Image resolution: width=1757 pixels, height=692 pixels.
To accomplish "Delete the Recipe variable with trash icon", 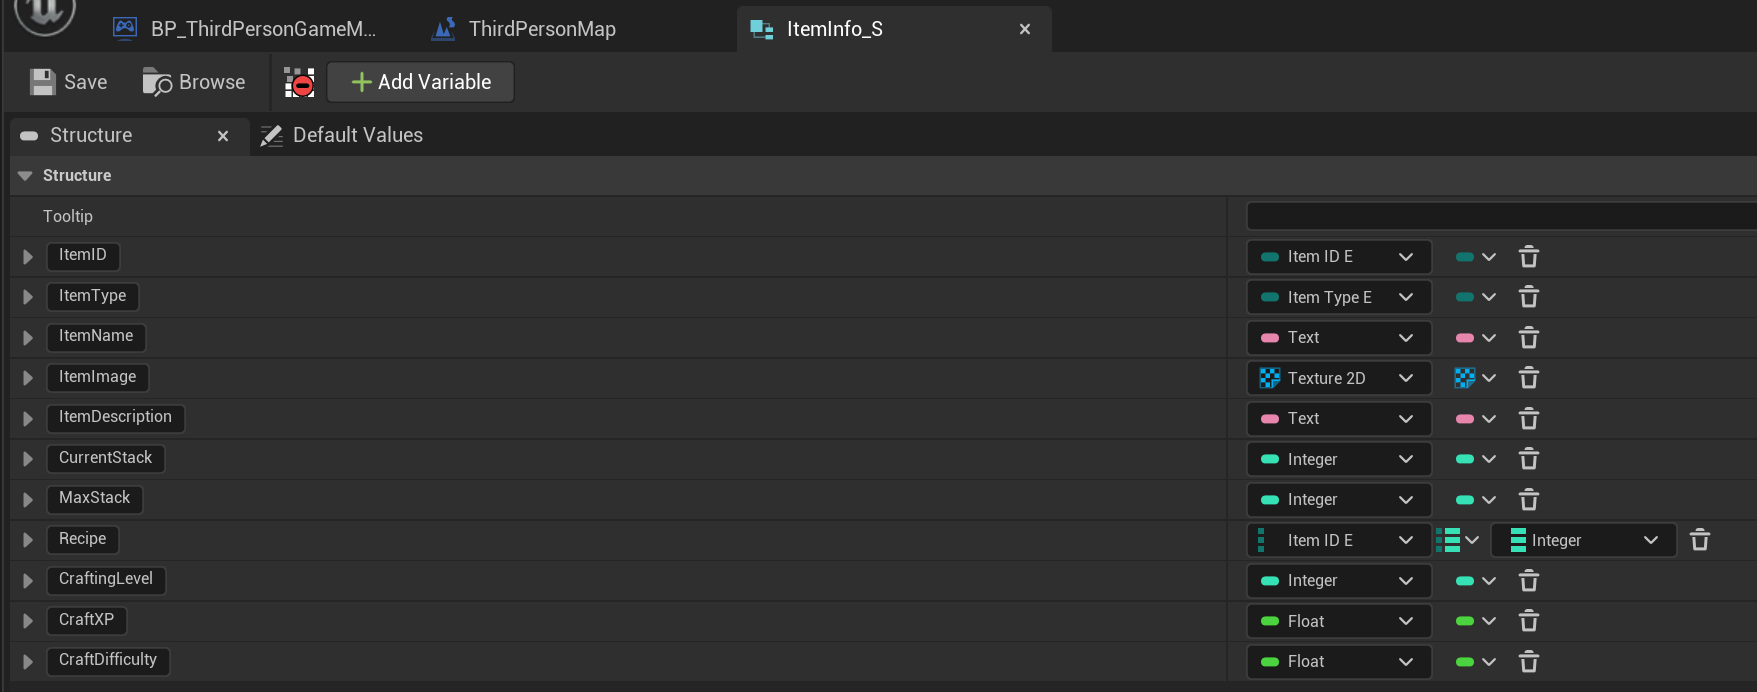I will click(1699, 540).
